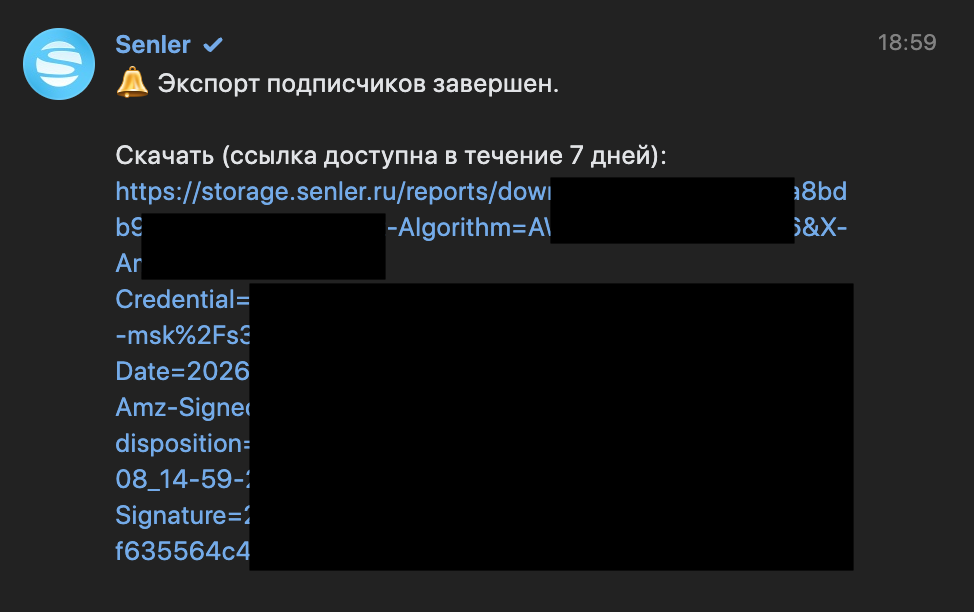This screenshot has height=612, width=974.
Task: Open the https://storage.senler.ru/reports link
Action: (x=333, y=191)
